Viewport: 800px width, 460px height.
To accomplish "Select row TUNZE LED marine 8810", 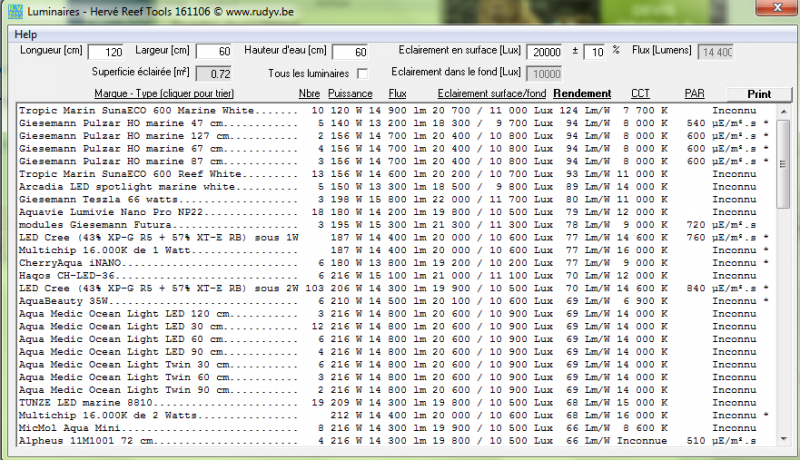I will point(396,403).
